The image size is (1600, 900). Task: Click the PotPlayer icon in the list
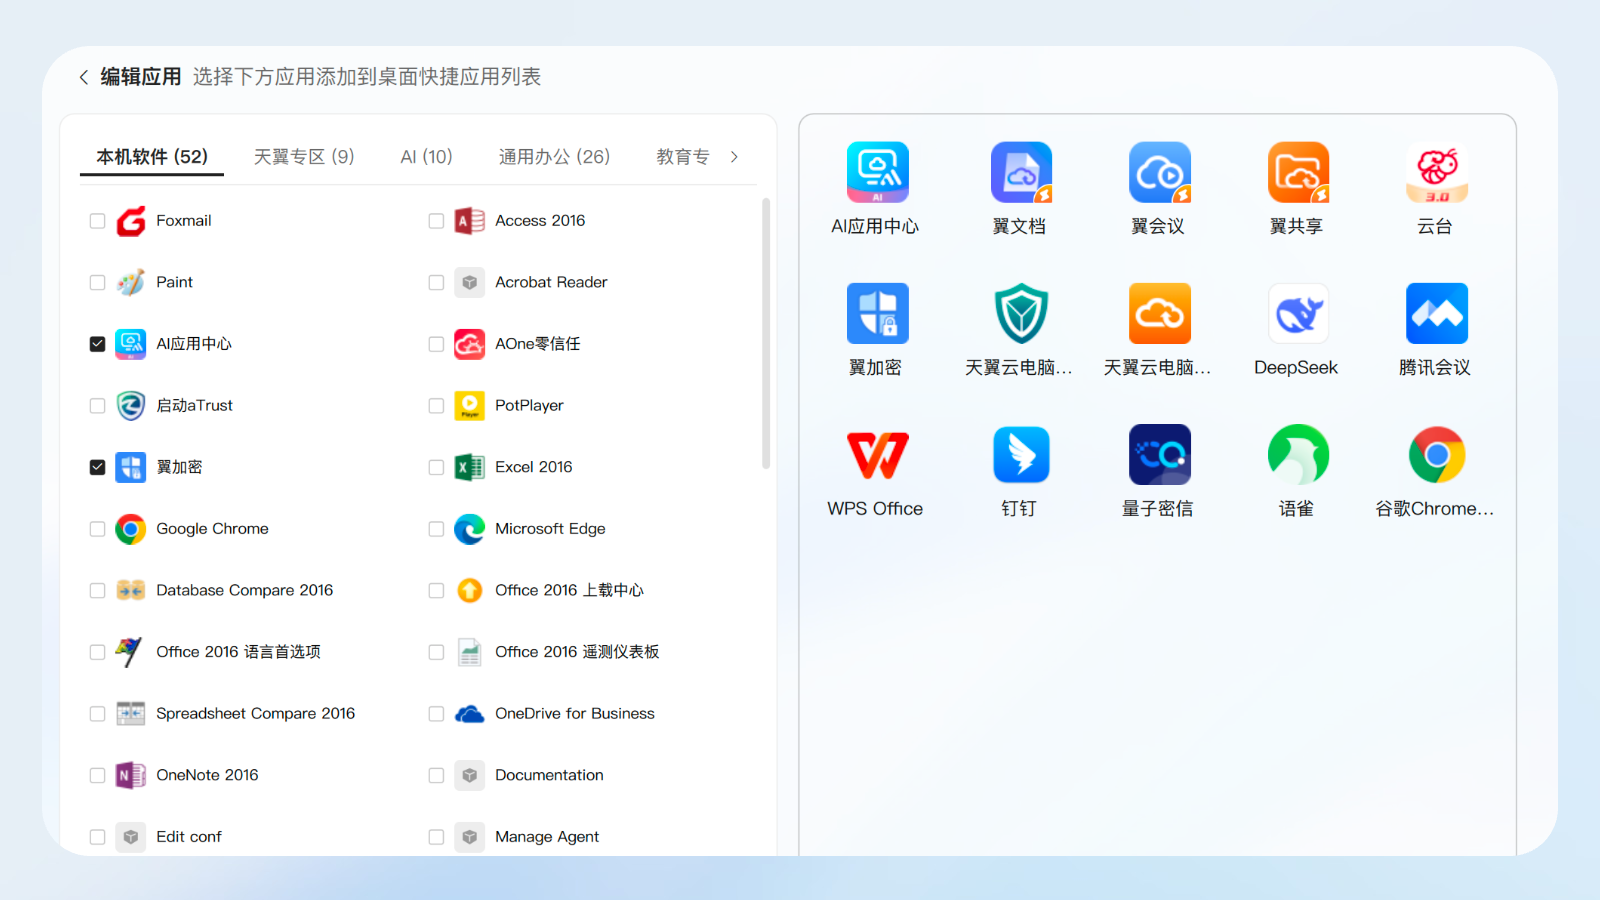click(x=470, y=406)
